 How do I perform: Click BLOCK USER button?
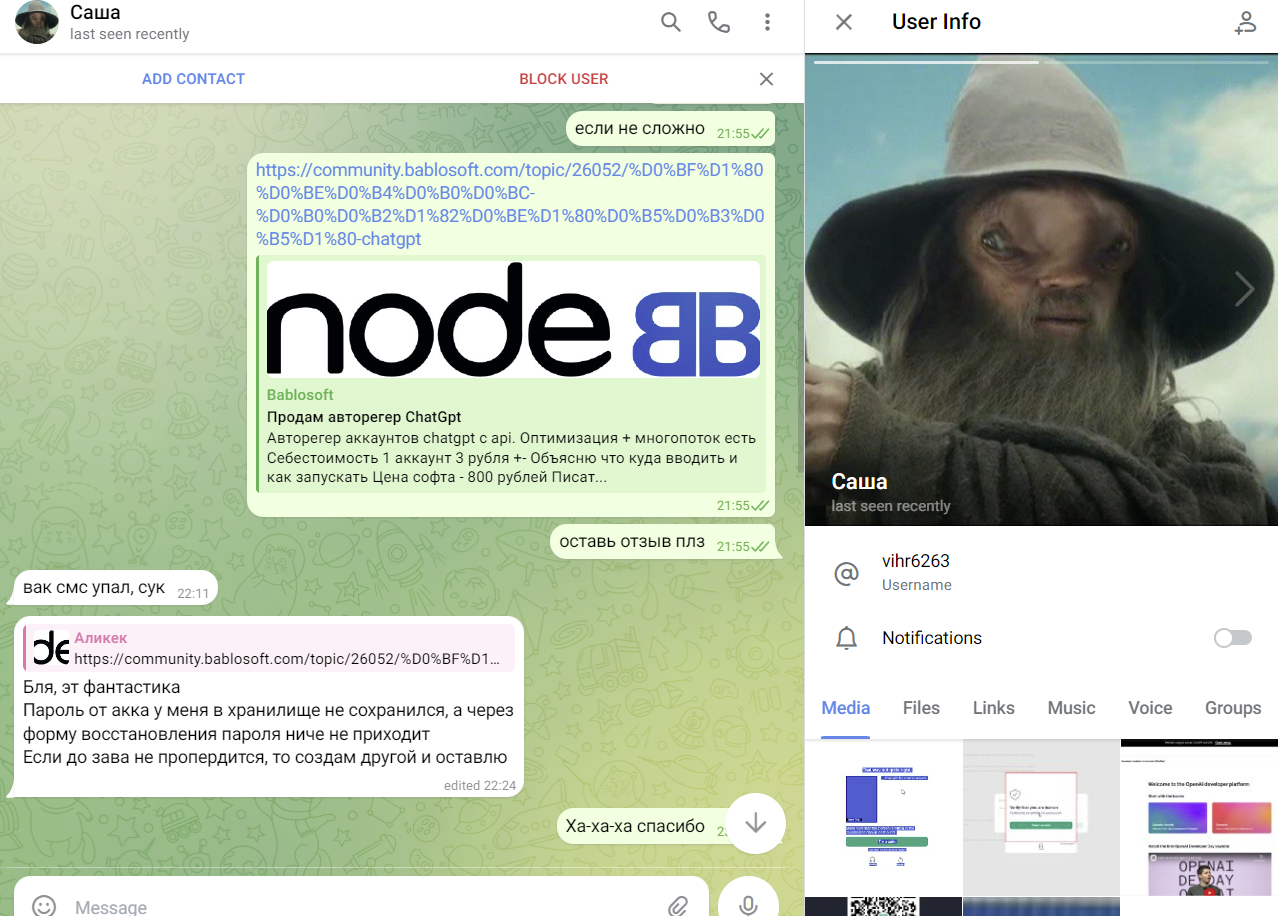(x=563, y=79)
